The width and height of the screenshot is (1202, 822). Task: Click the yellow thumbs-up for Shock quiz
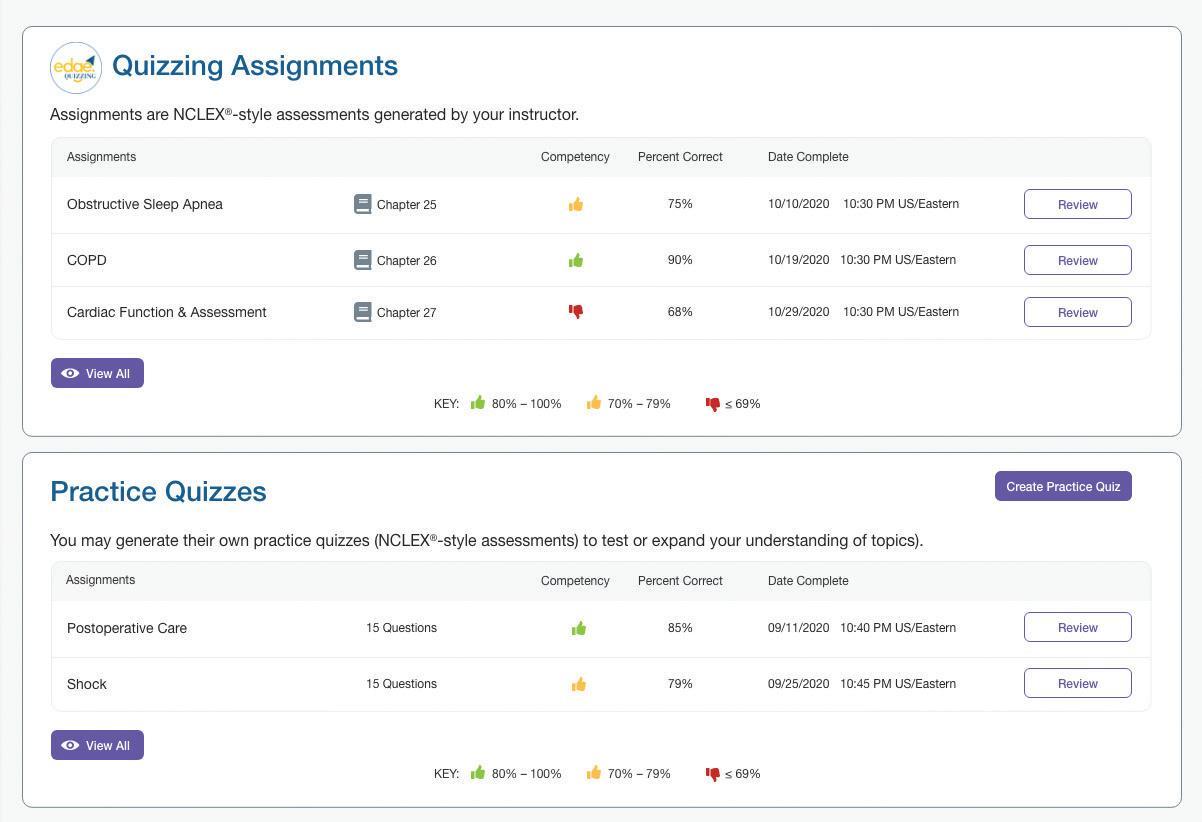click(578, 684)
